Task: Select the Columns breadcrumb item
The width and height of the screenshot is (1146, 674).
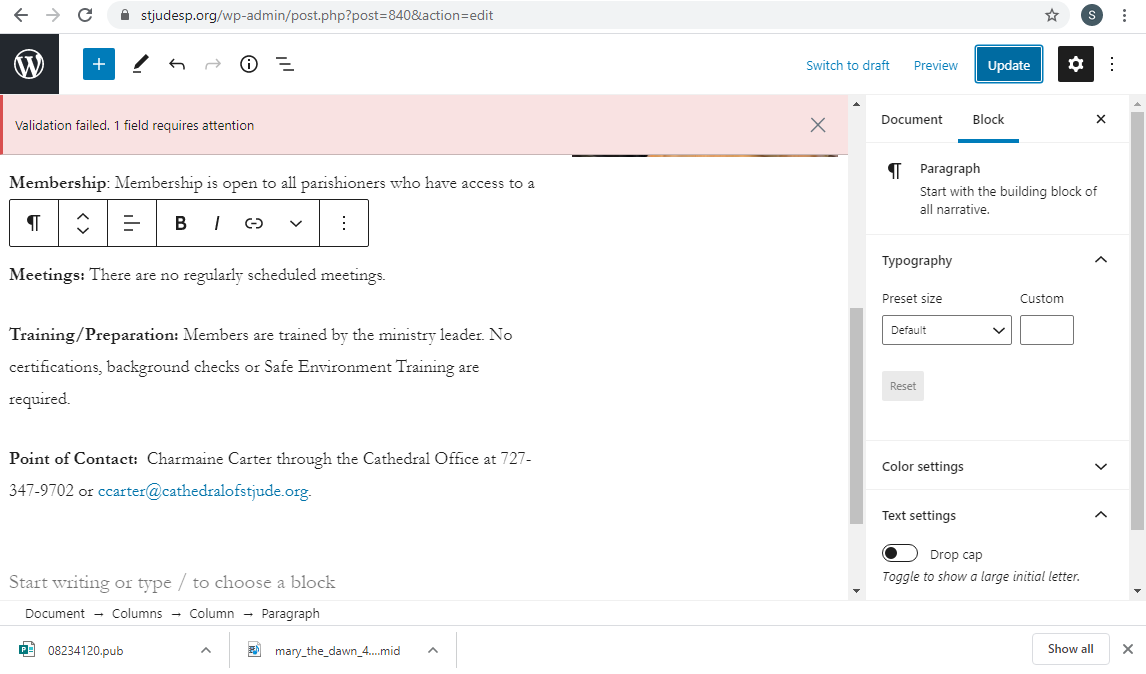Action: (137, 614)
